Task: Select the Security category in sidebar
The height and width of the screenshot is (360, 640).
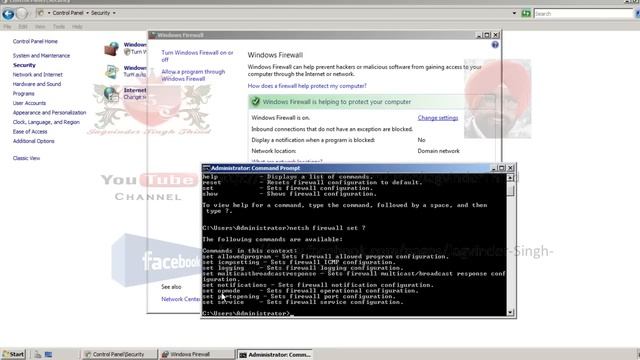Action: coord(24,65)
